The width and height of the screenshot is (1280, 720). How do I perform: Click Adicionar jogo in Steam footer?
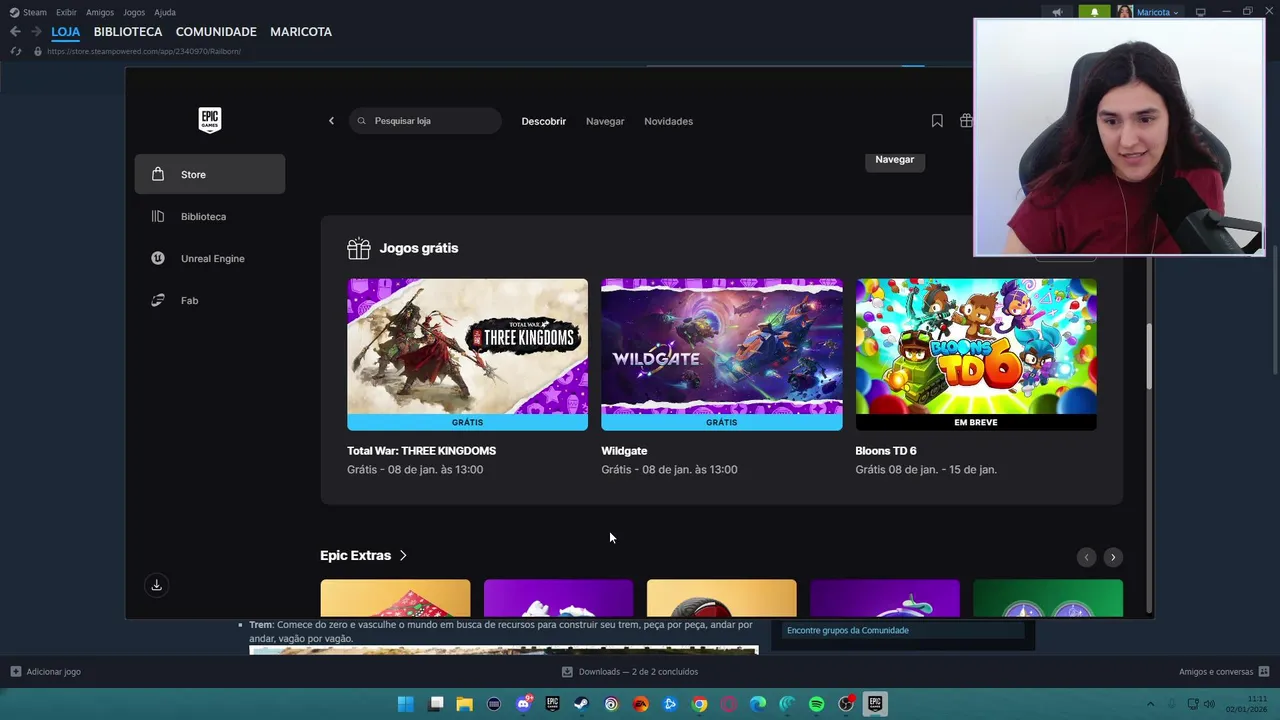(x=45, y=672)
